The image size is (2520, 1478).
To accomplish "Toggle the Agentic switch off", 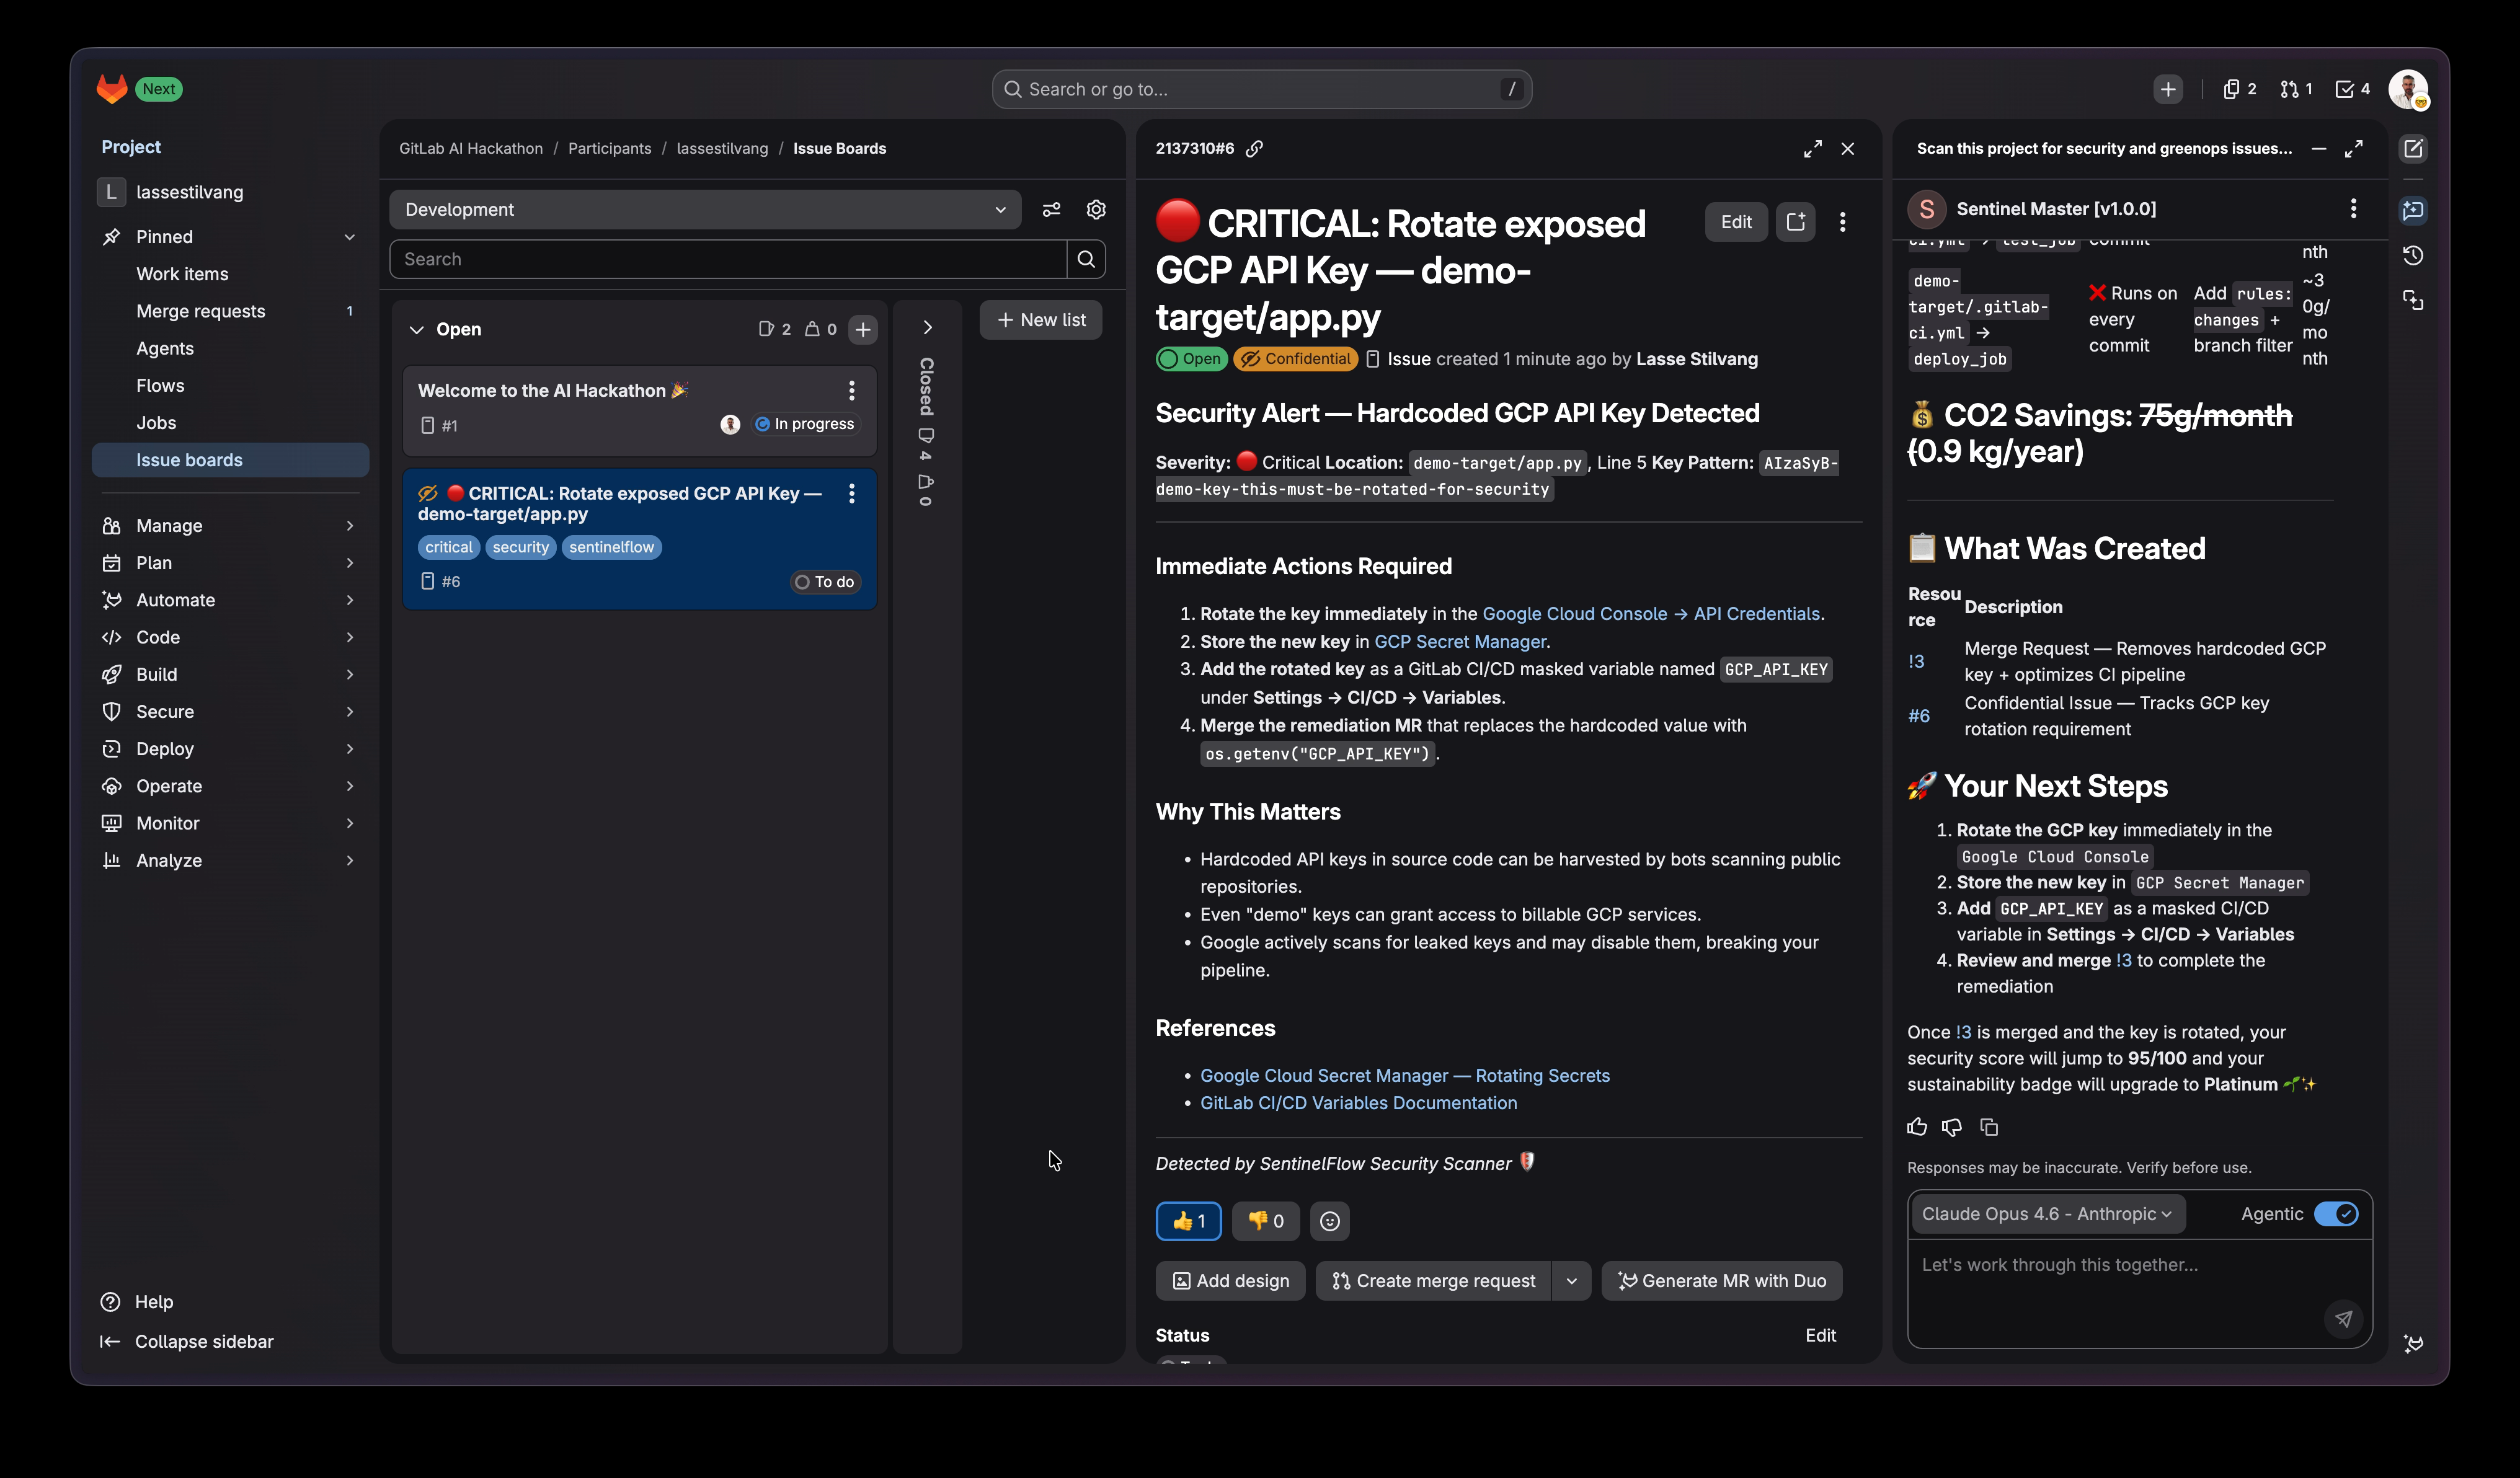I will (x=2336, y=1214).
